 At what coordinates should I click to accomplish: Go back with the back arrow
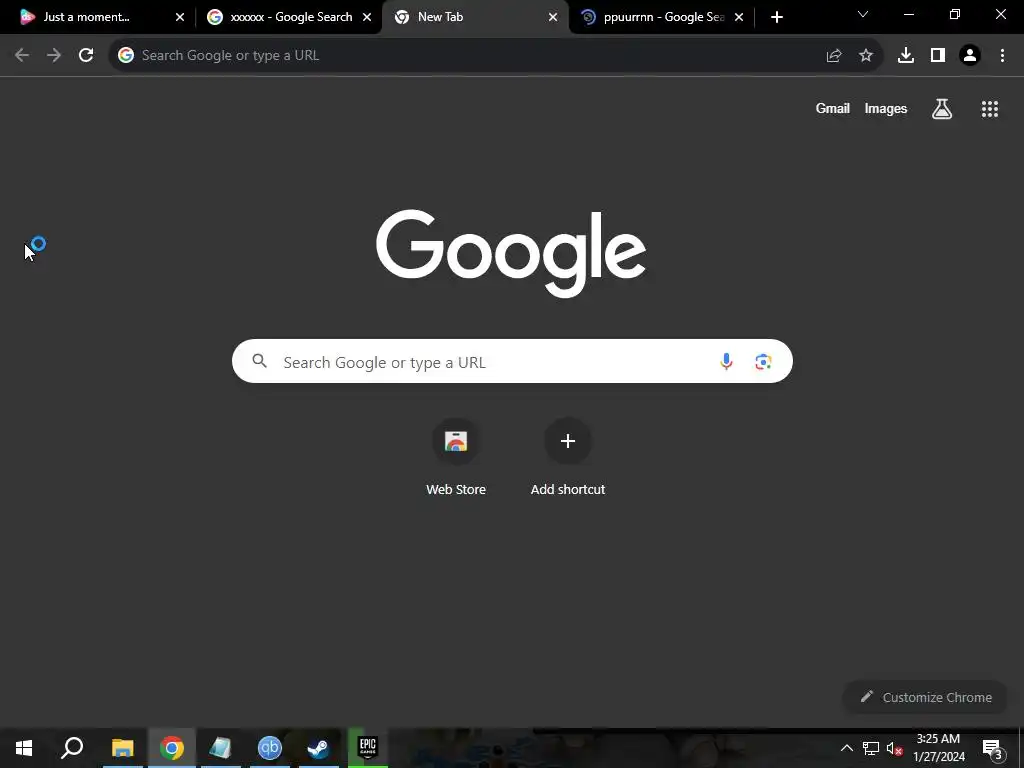[22, 56]
